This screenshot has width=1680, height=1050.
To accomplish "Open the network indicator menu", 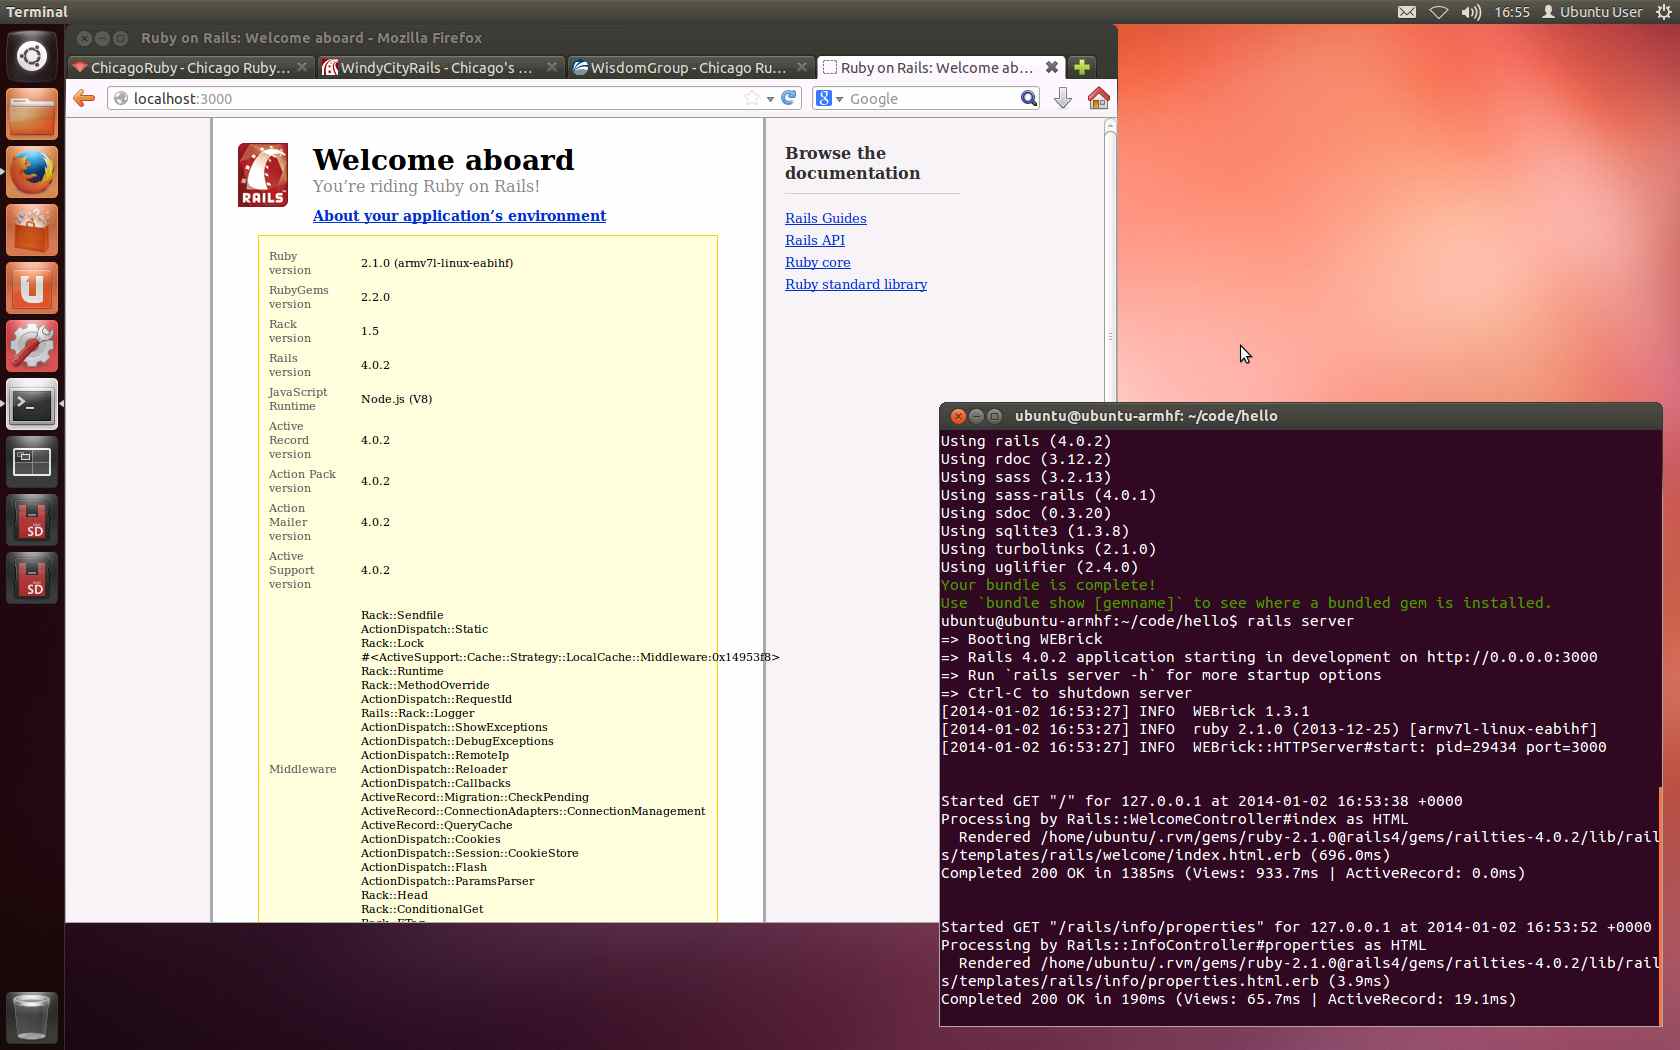I will pos(1438,12).
